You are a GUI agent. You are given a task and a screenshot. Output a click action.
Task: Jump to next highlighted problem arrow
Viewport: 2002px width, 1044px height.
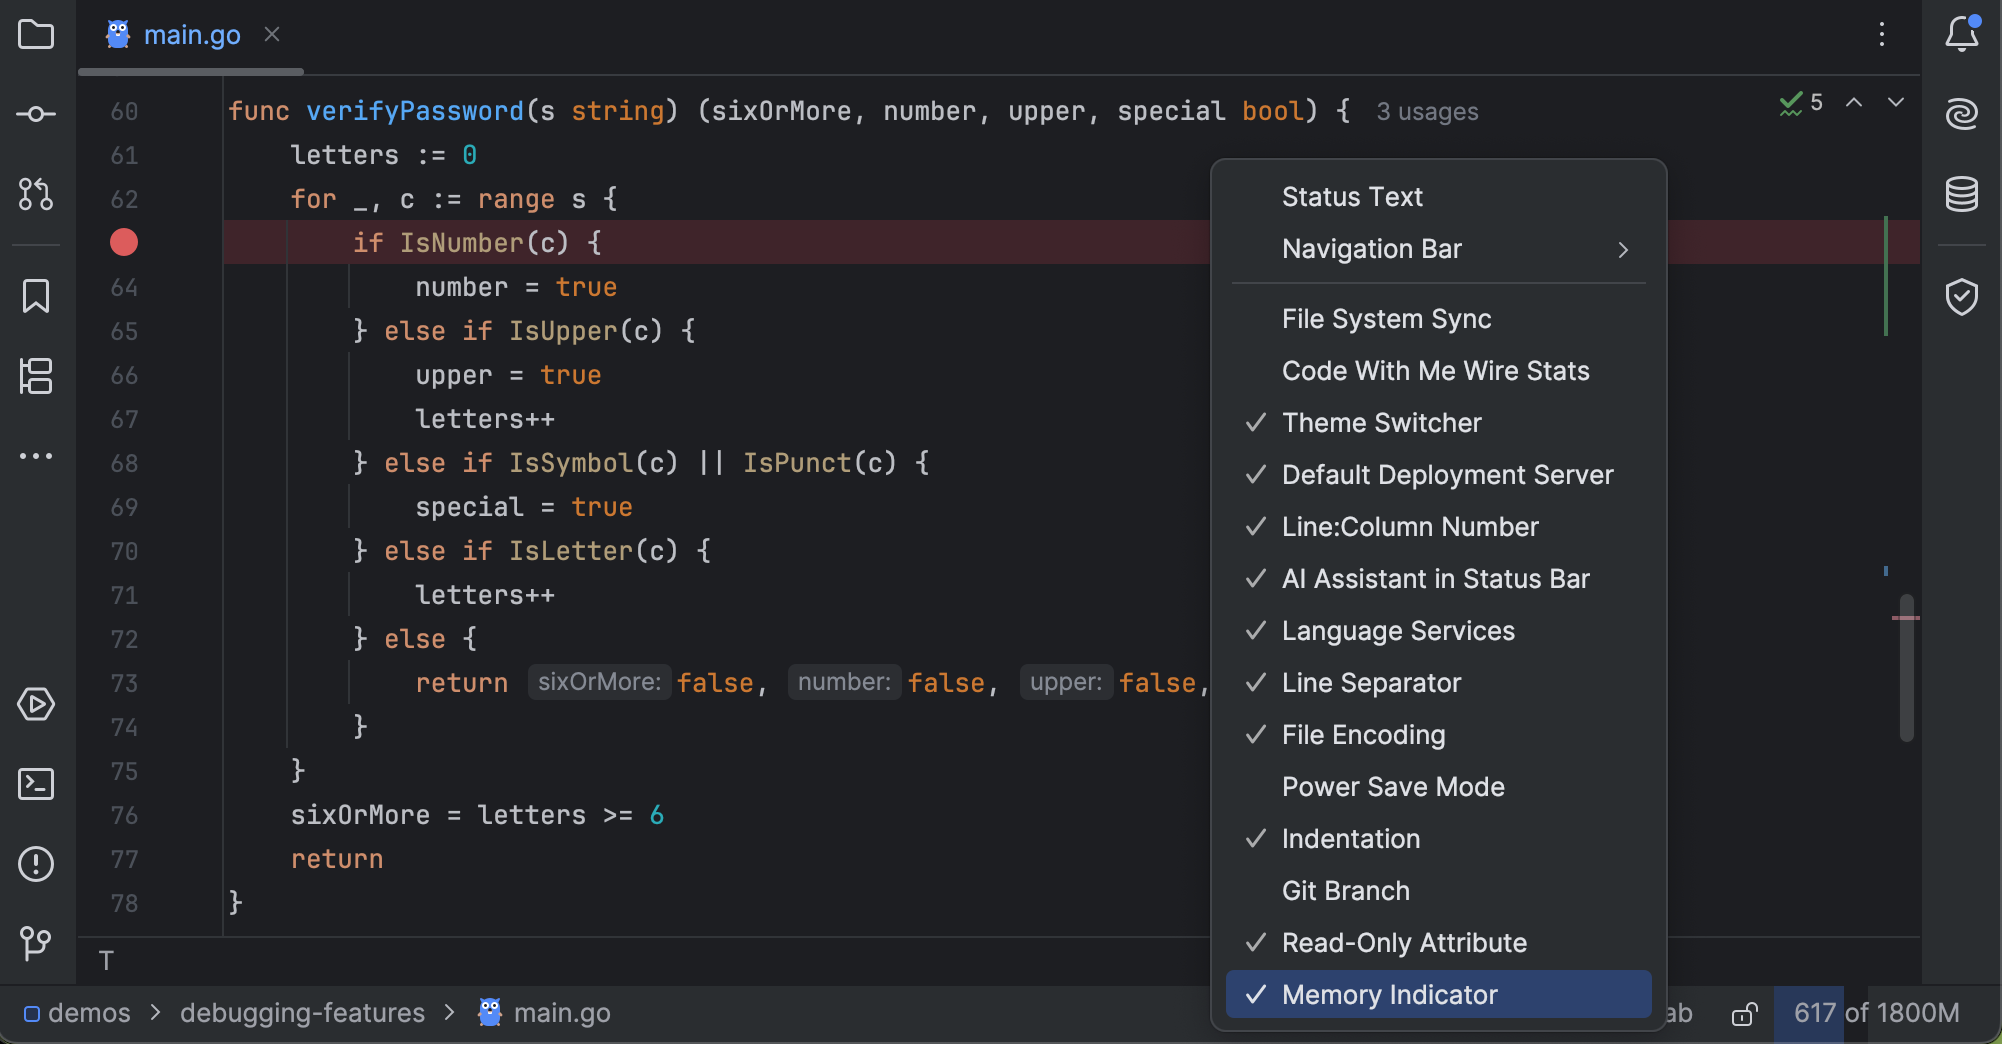(x=1895, y=103)
